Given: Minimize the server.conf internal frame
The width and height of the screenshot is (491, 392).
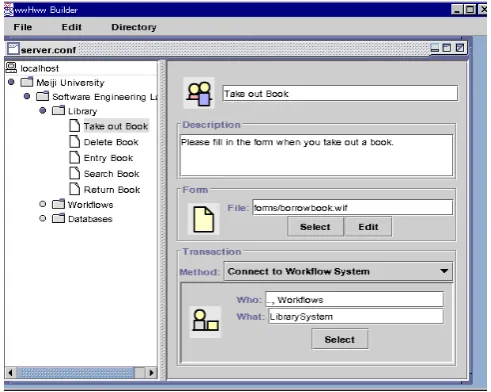Looking at the screenshot, I should click(x=435, y=48).
